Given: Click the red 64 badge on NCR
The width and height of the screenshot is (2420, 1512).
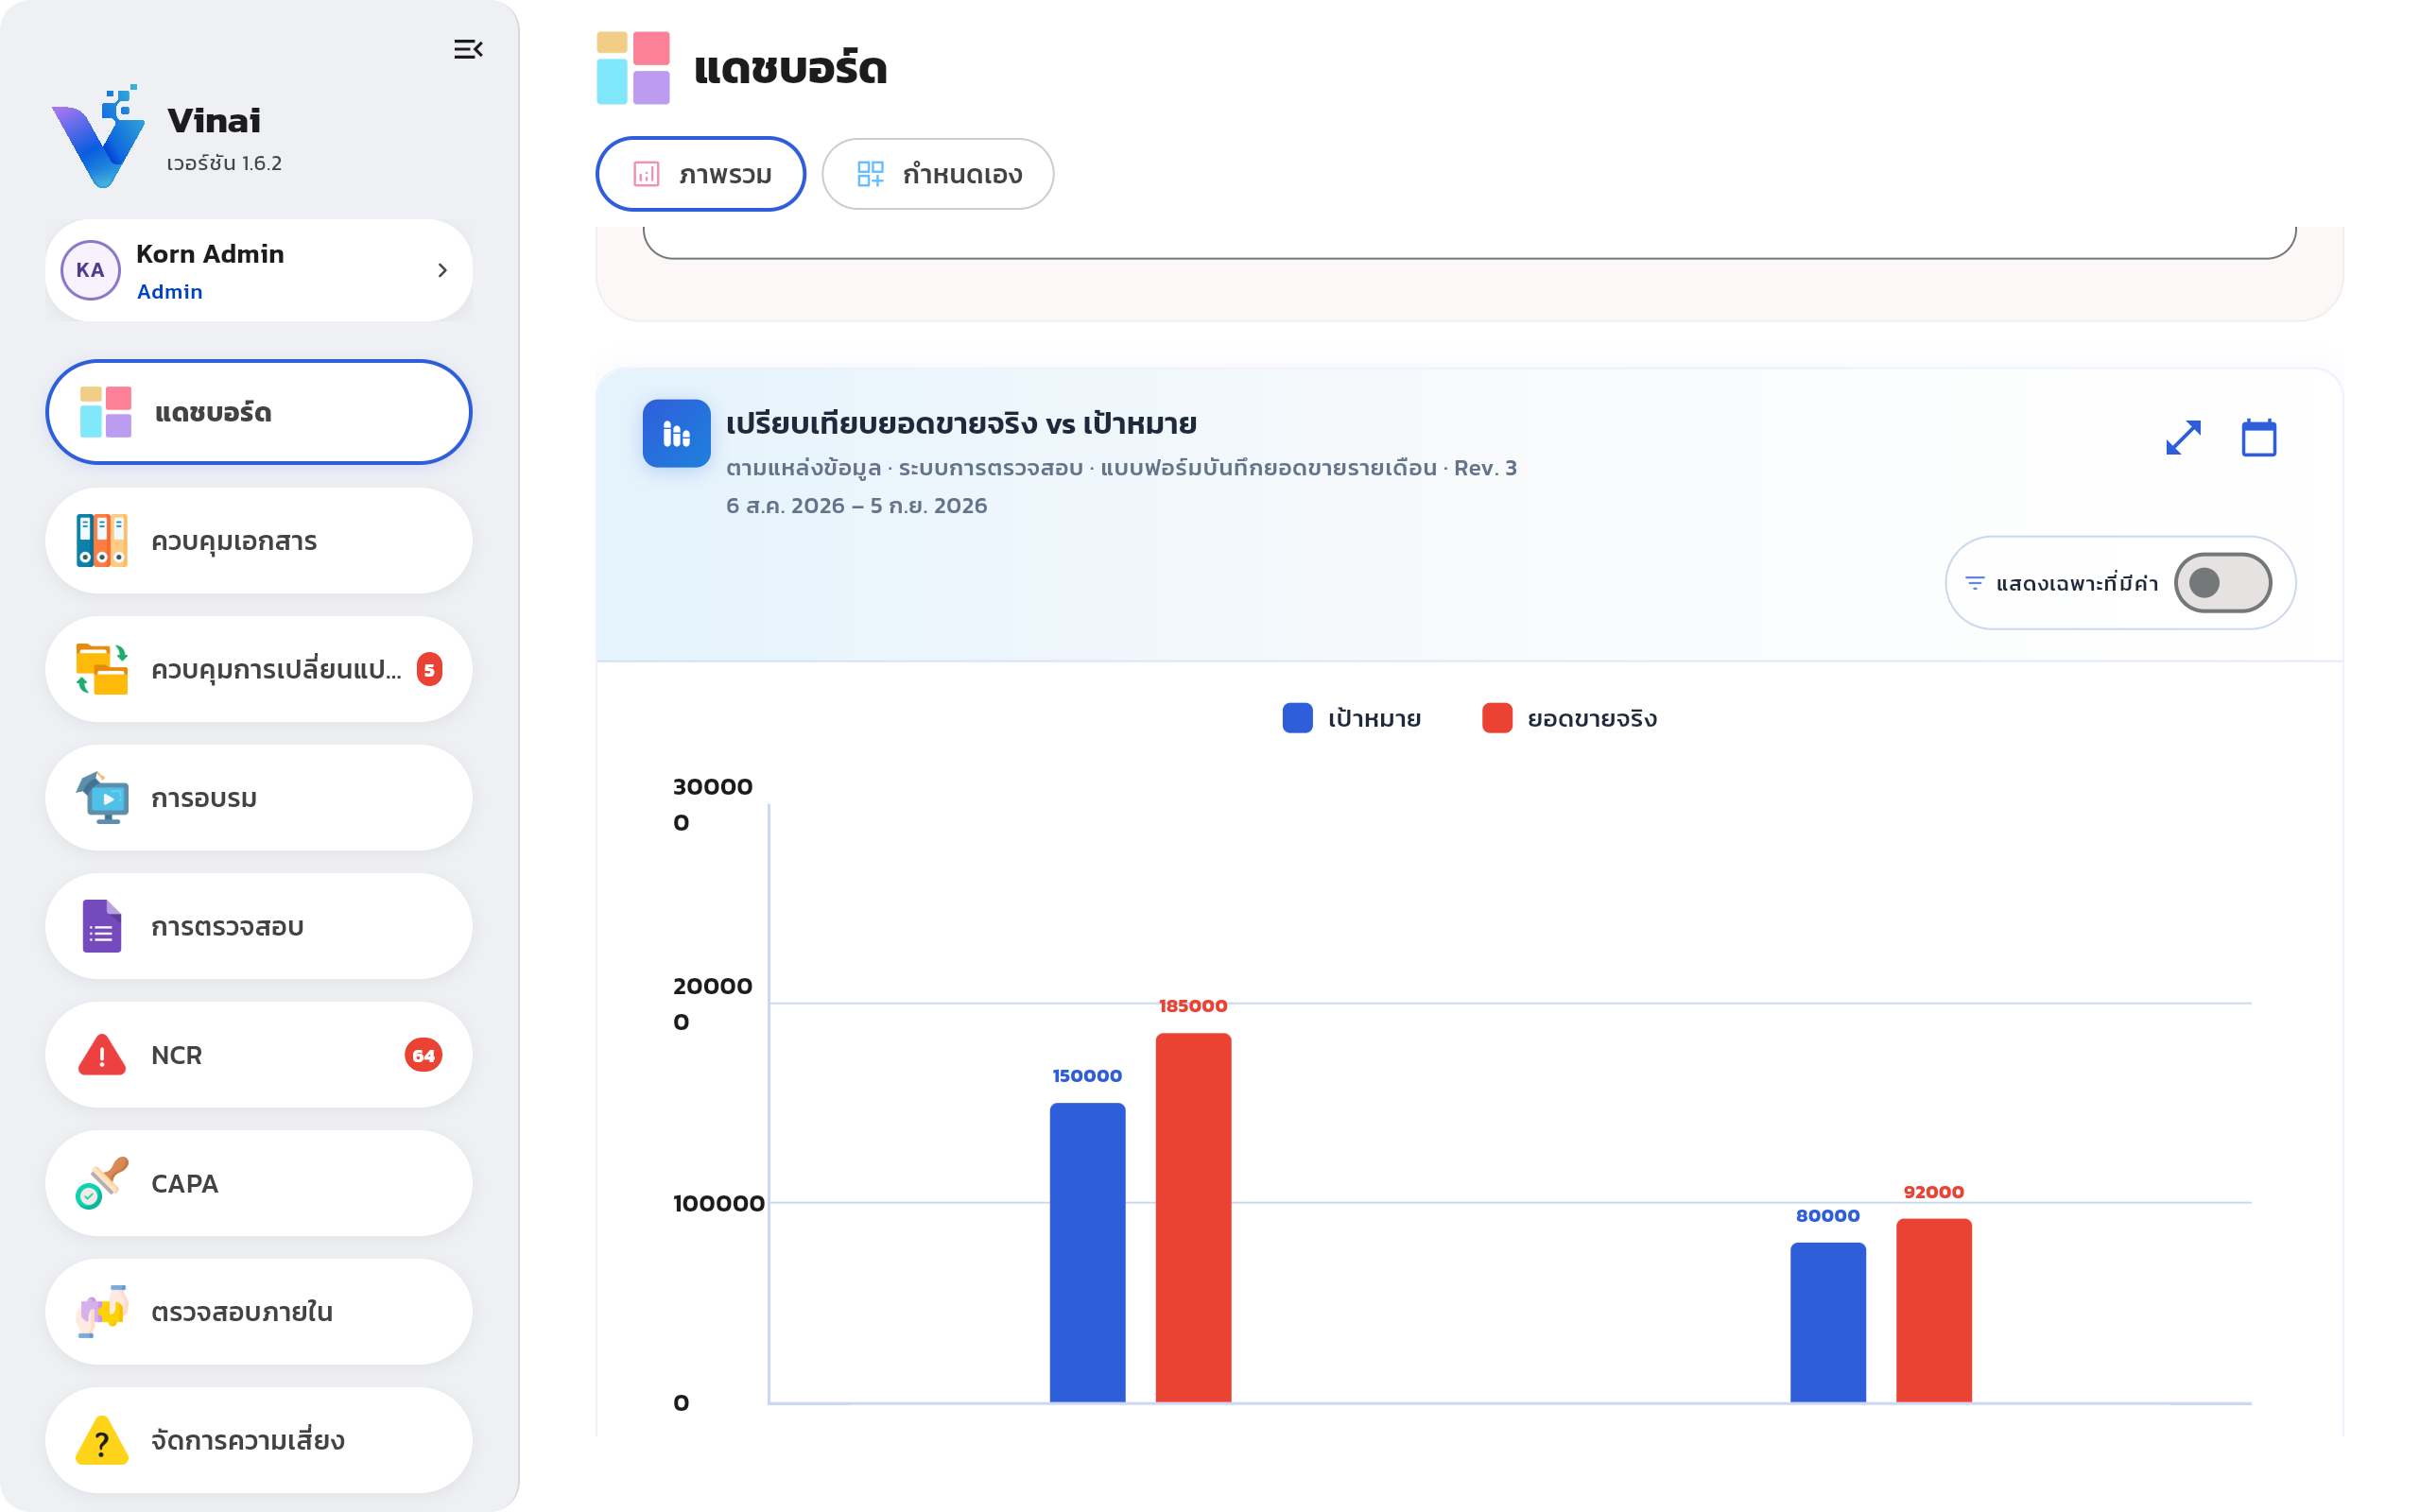Looking at the screenshot, I should pos(424,1055).
